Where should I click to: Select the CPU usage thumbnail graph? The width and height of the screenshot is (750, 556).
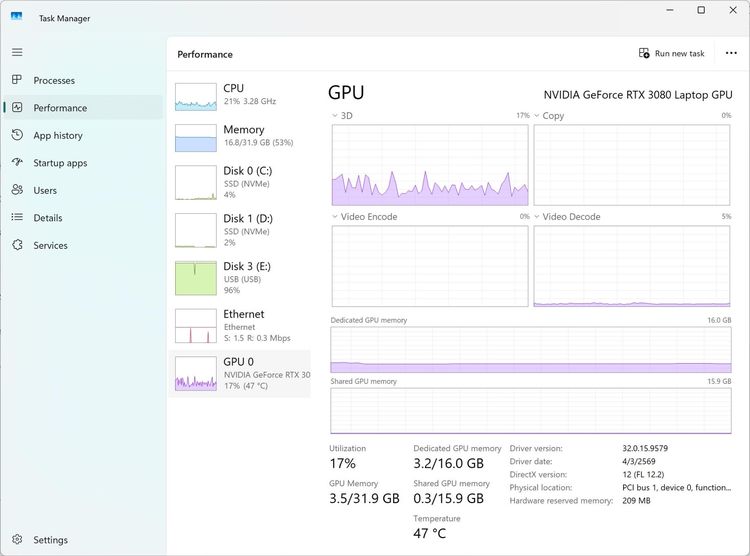pyautogui.click(x=196, y=97)
